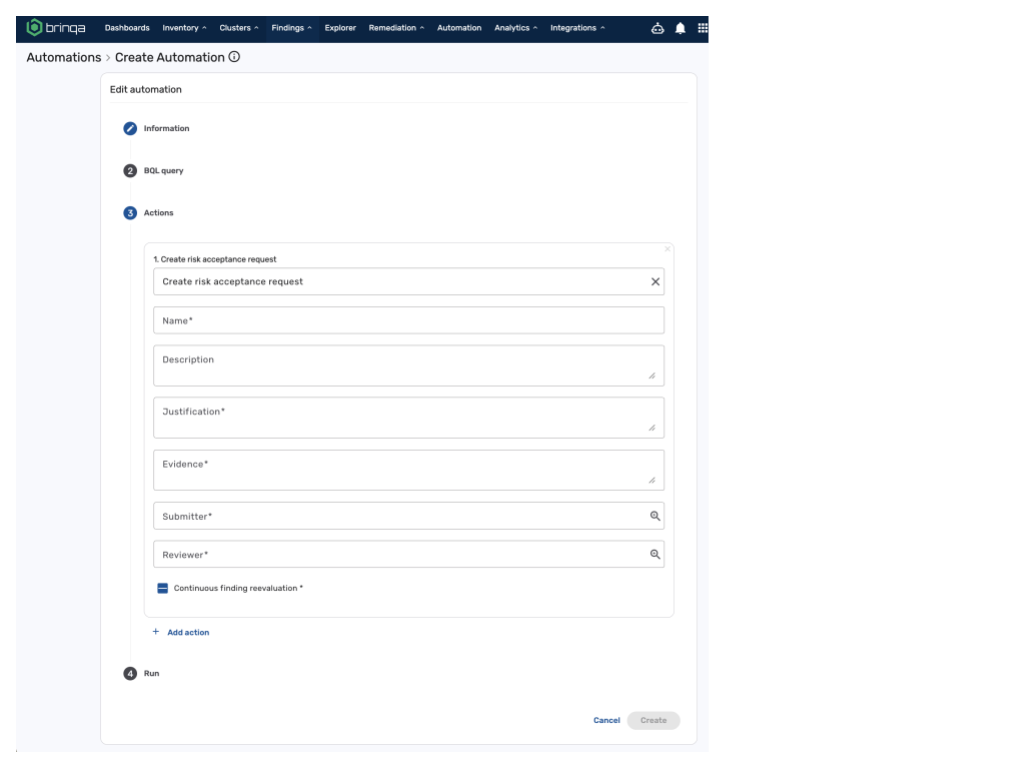Expand the Analytics menu

click(516, 28)
